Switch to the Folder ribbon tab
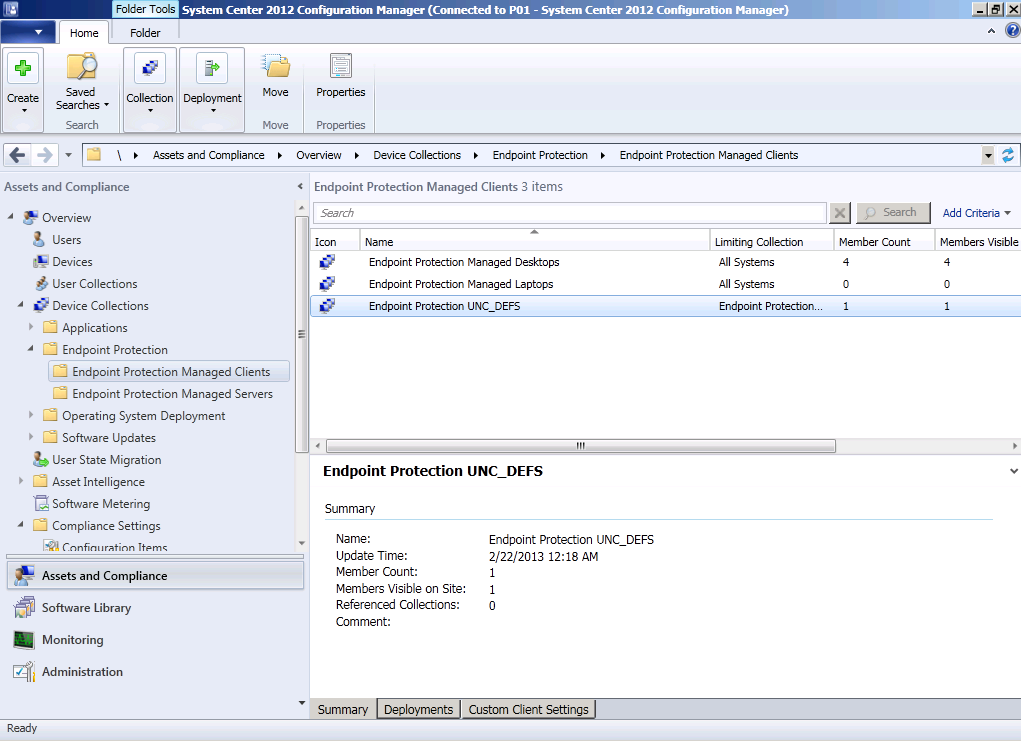 tap(145, 33)
